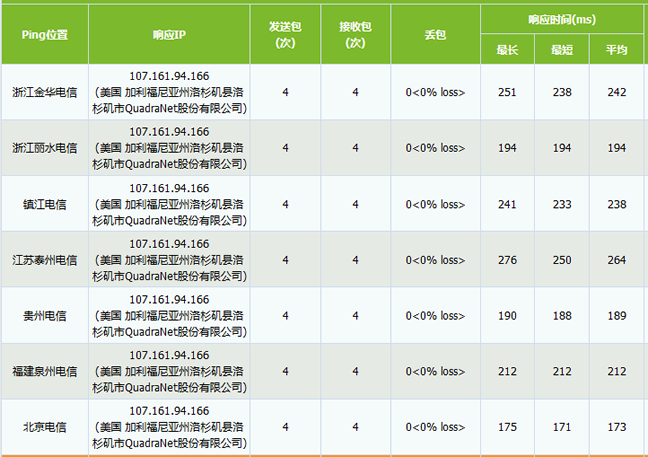
Task: Click the Ping位置 column header
Action: [x=44, y=34]
